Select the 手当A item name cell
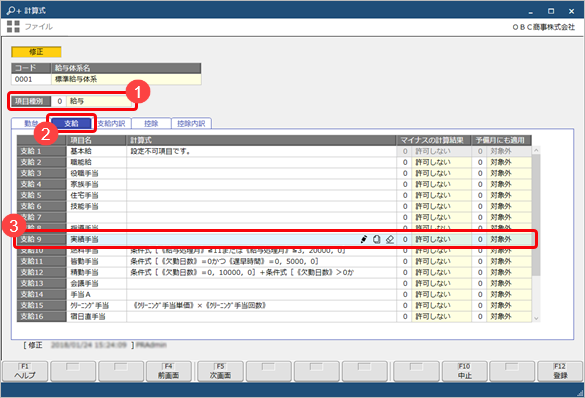Viewport: 585px width, 398px height. [96, 294]
